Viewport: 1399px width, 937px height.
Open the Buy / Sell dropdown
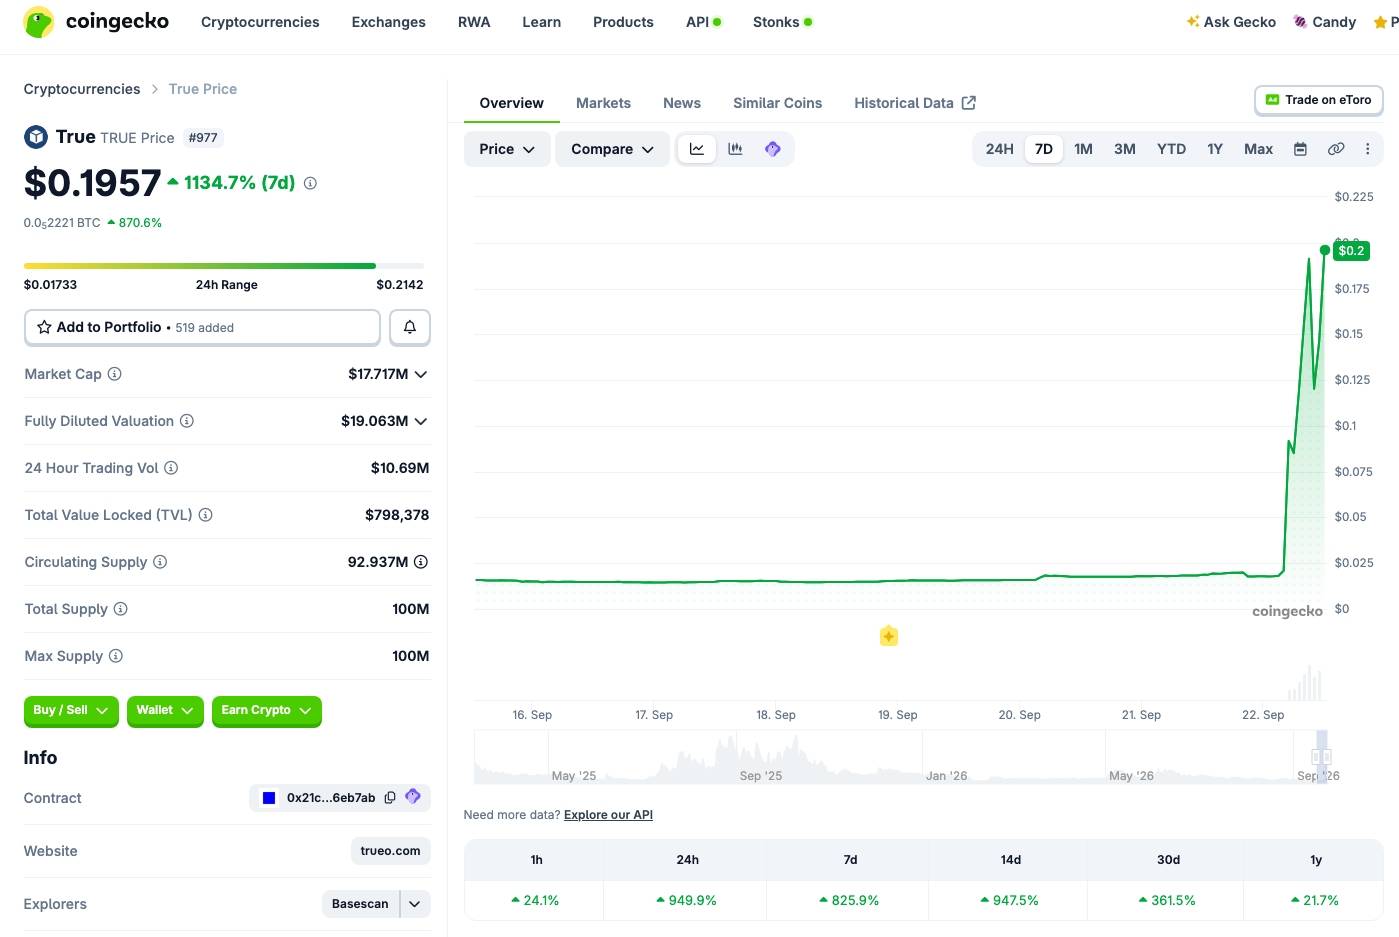click(x=71, y=710)
